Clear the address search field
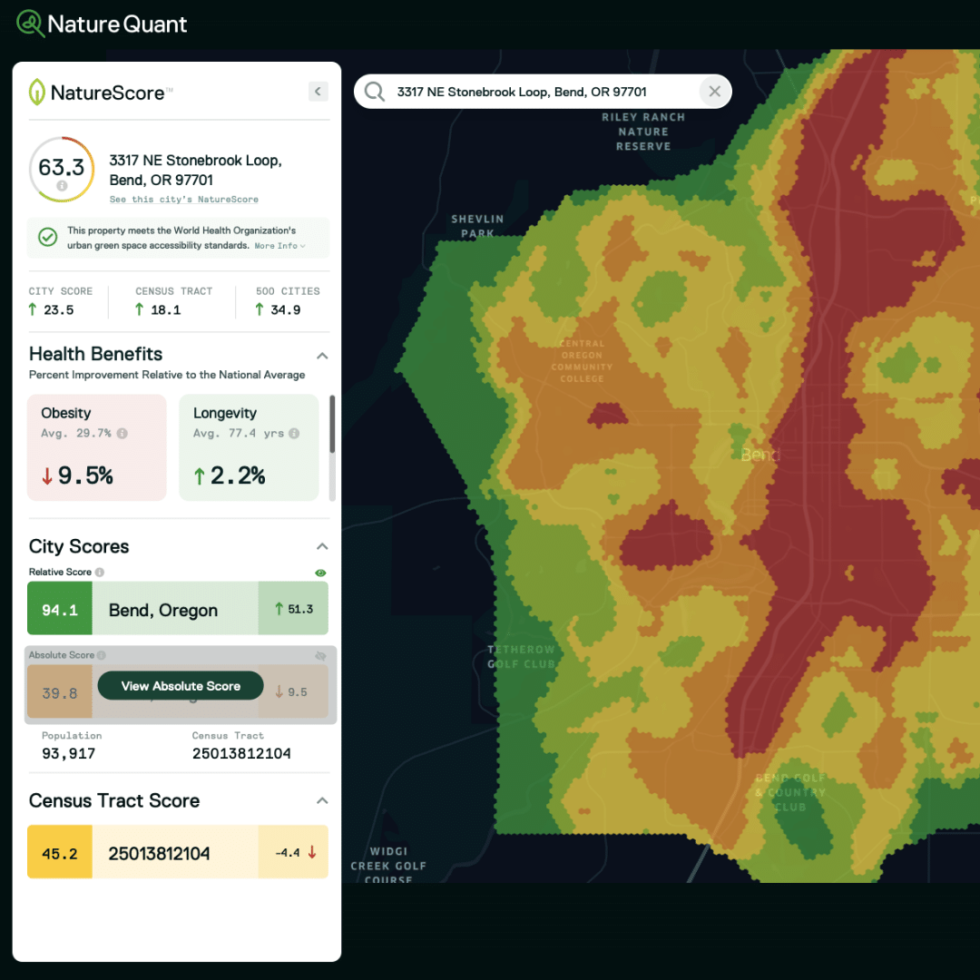This screenshot has width=980, height=980. [x=714, y=92]
